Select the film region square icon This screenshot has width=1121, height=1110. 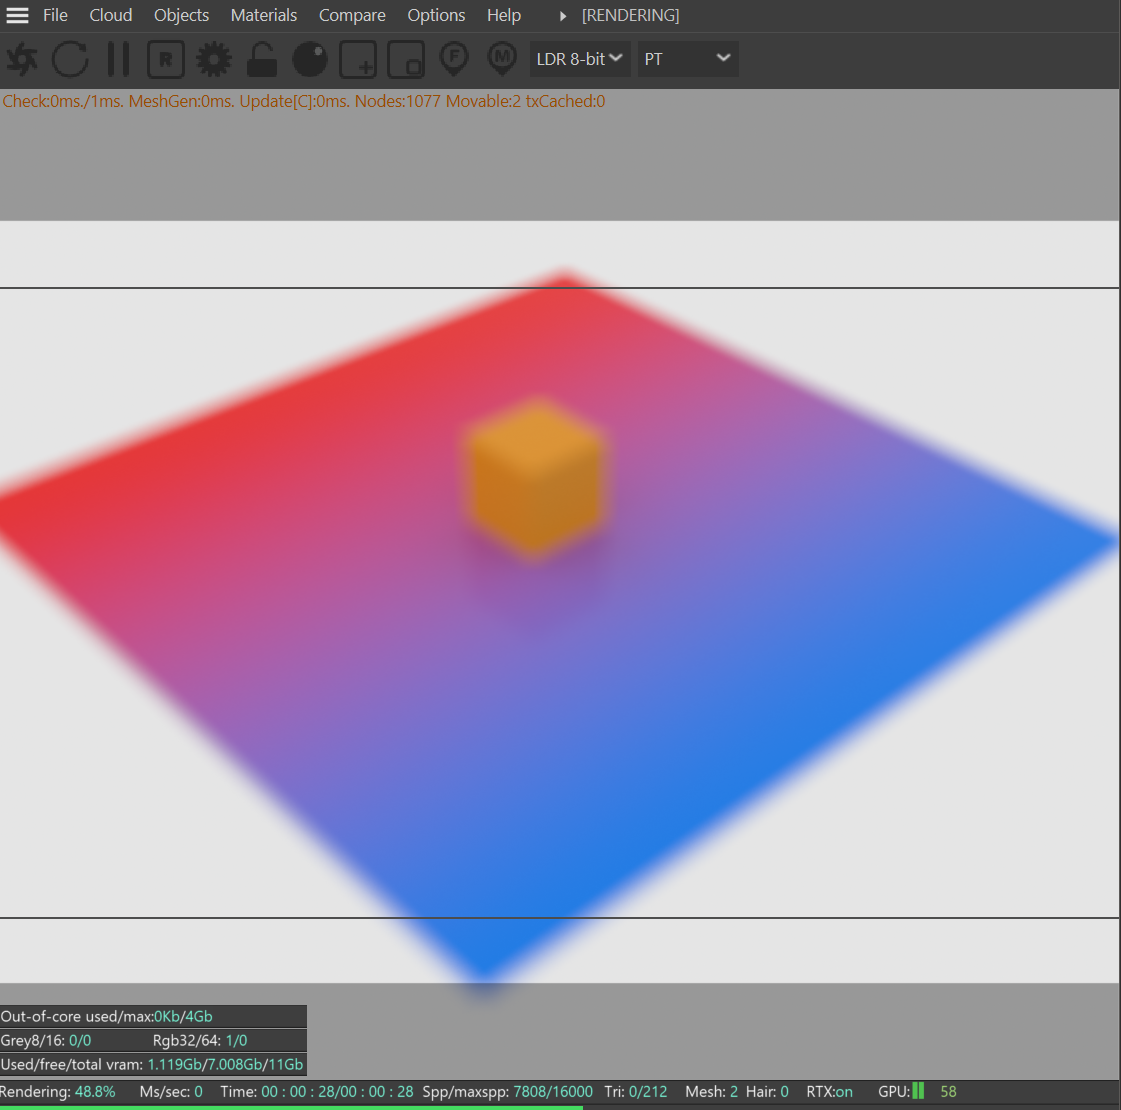click(406, 60)
